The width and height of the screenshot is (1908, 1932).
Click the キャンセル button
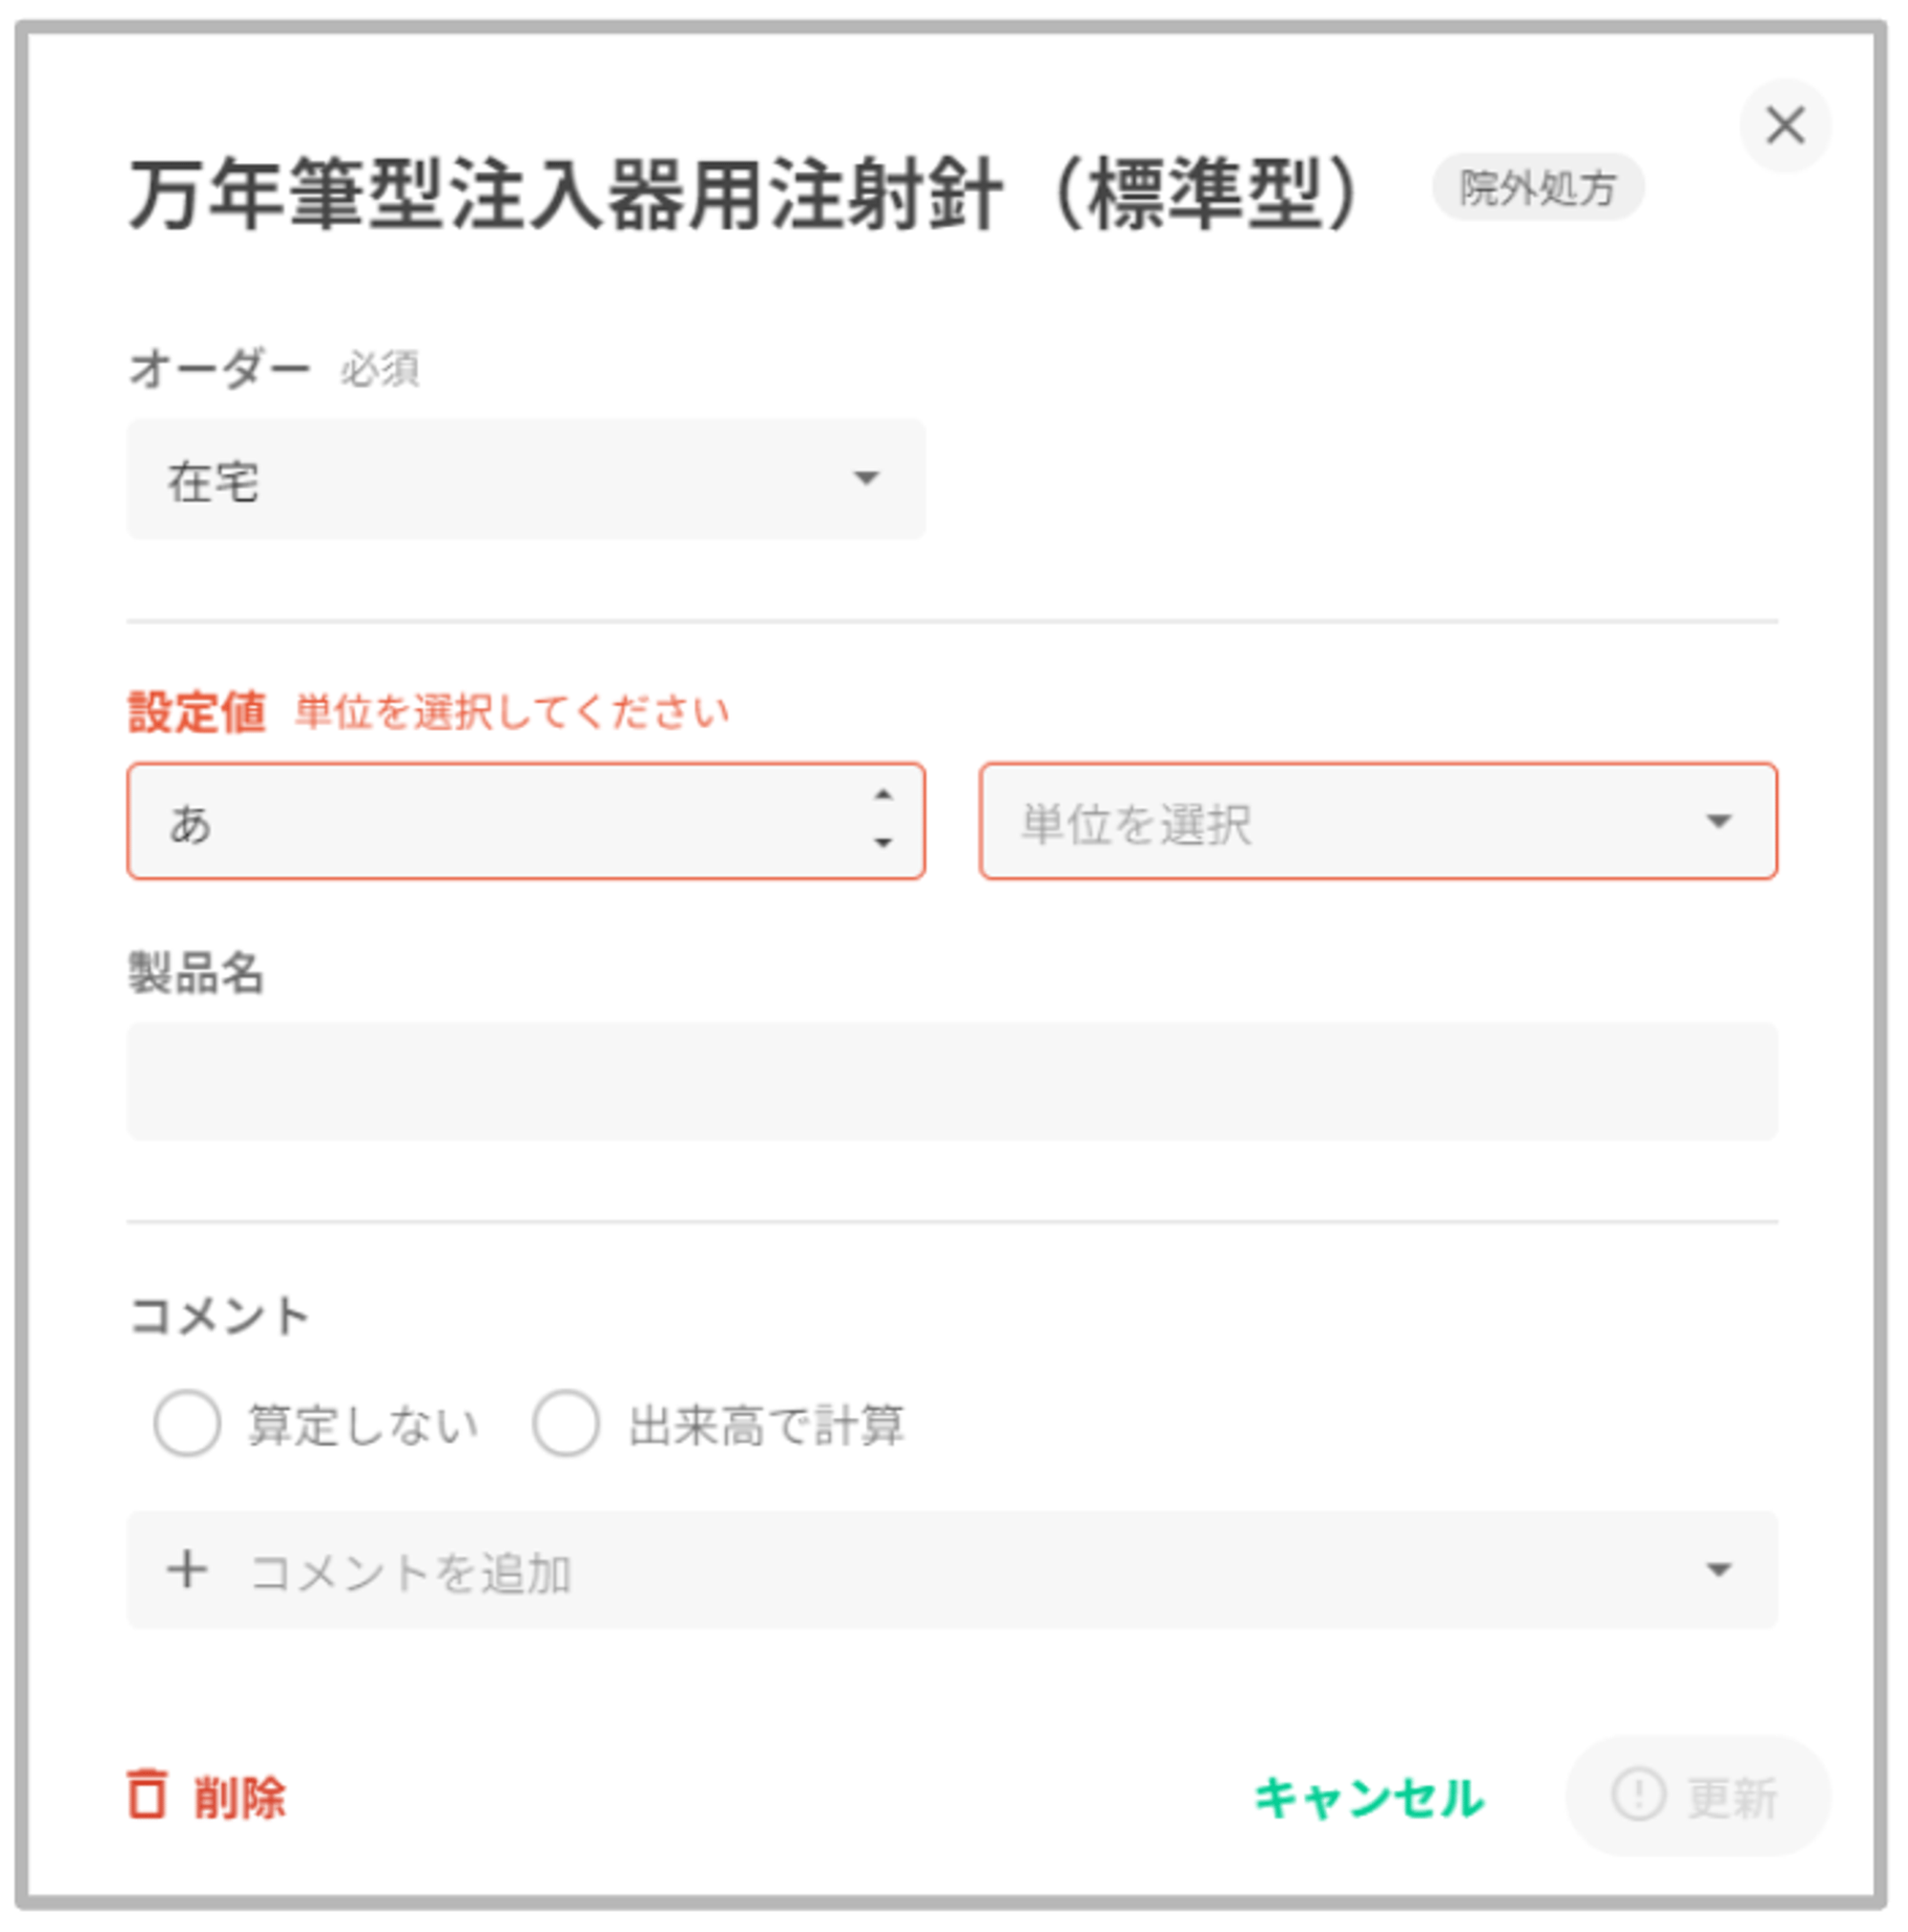1369,1797
